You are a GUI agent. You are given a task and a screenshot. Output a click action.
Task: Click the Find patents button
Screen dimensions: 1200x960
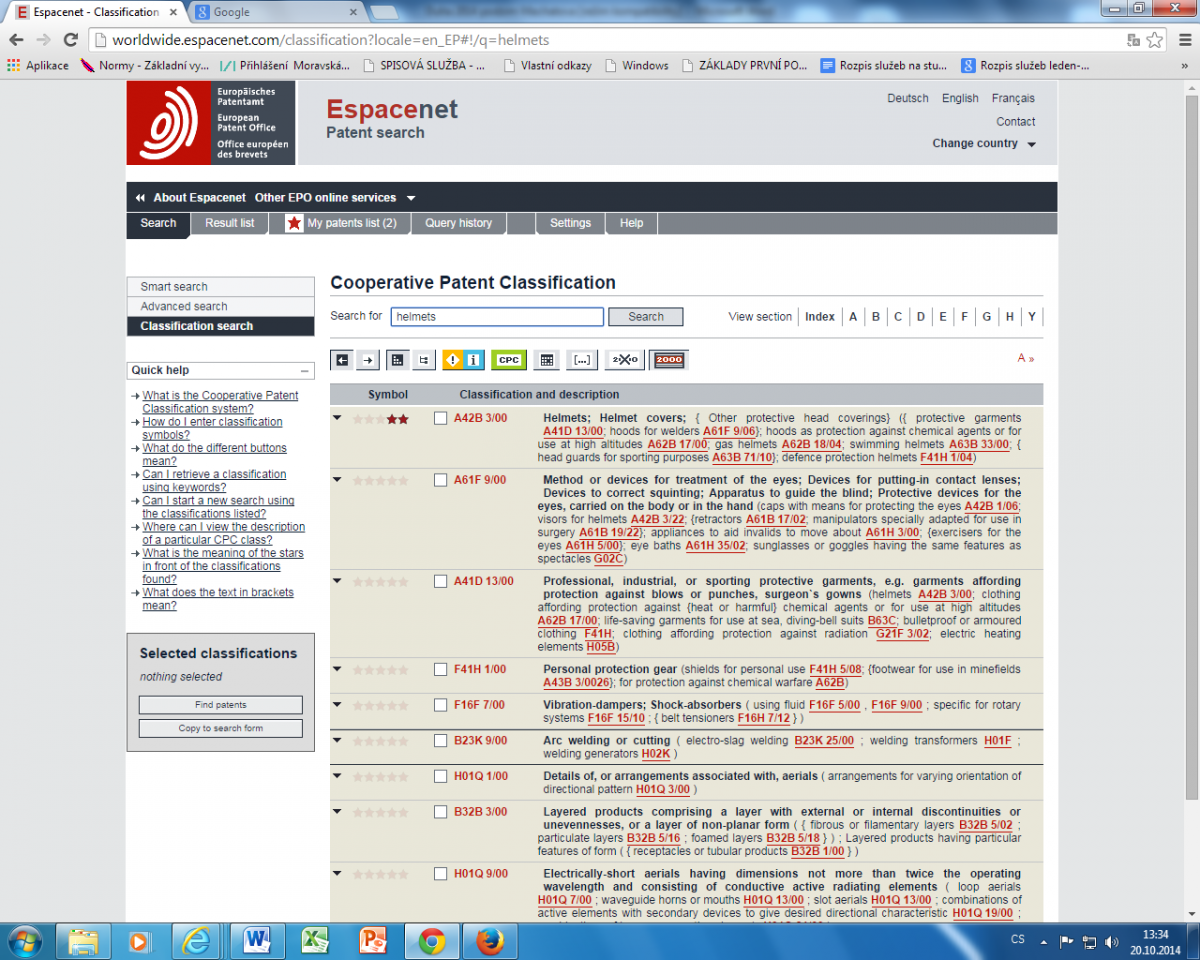(220, 705)
